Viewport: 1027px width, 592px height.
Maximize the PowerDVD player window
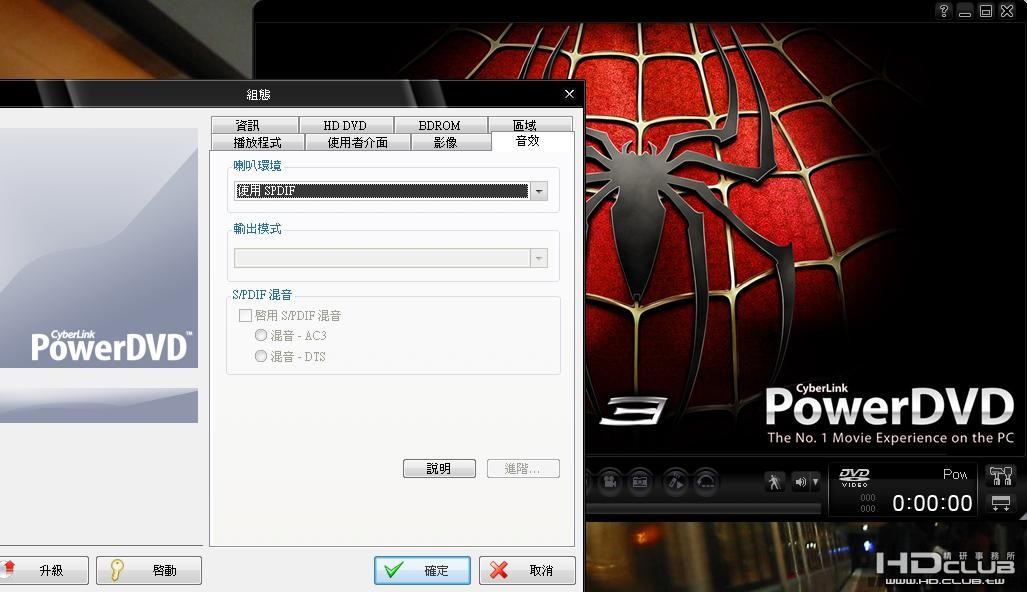(x=986, y=10)
